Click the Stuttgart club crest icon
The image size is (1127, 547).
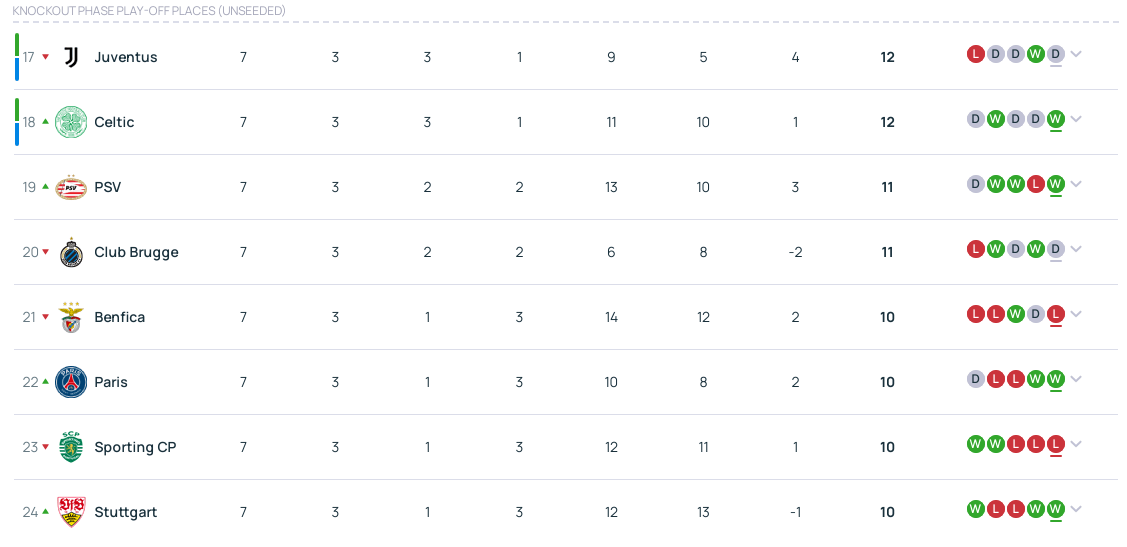tap(71, 512)
